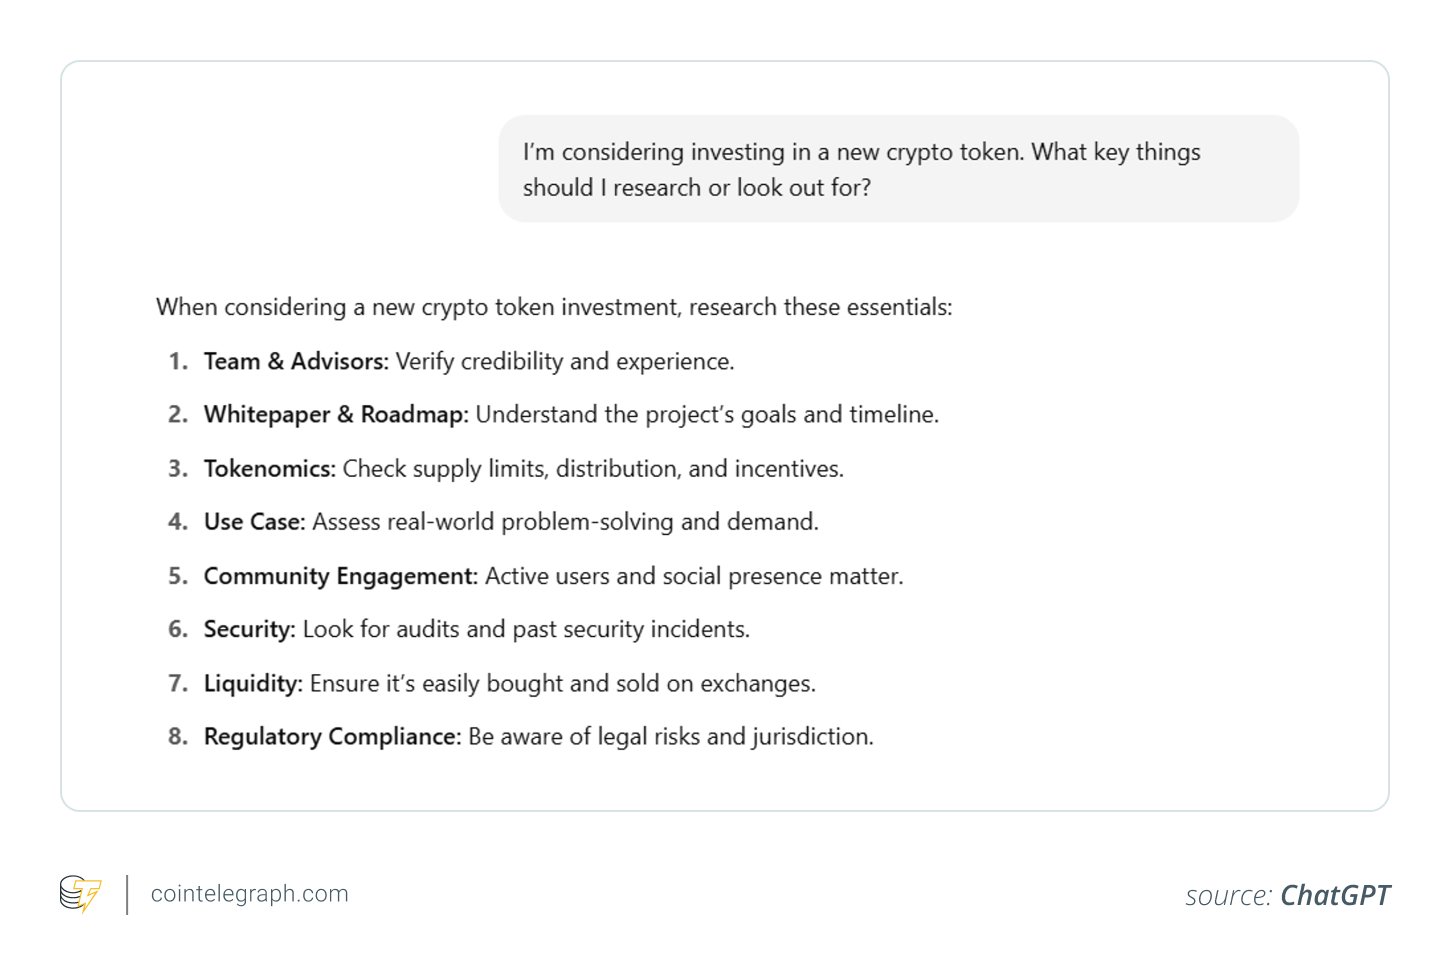Viewport: 1450px width, 975px height.
Task: Click "Check supply limits, distribution" description
Action: pos(593,468)
